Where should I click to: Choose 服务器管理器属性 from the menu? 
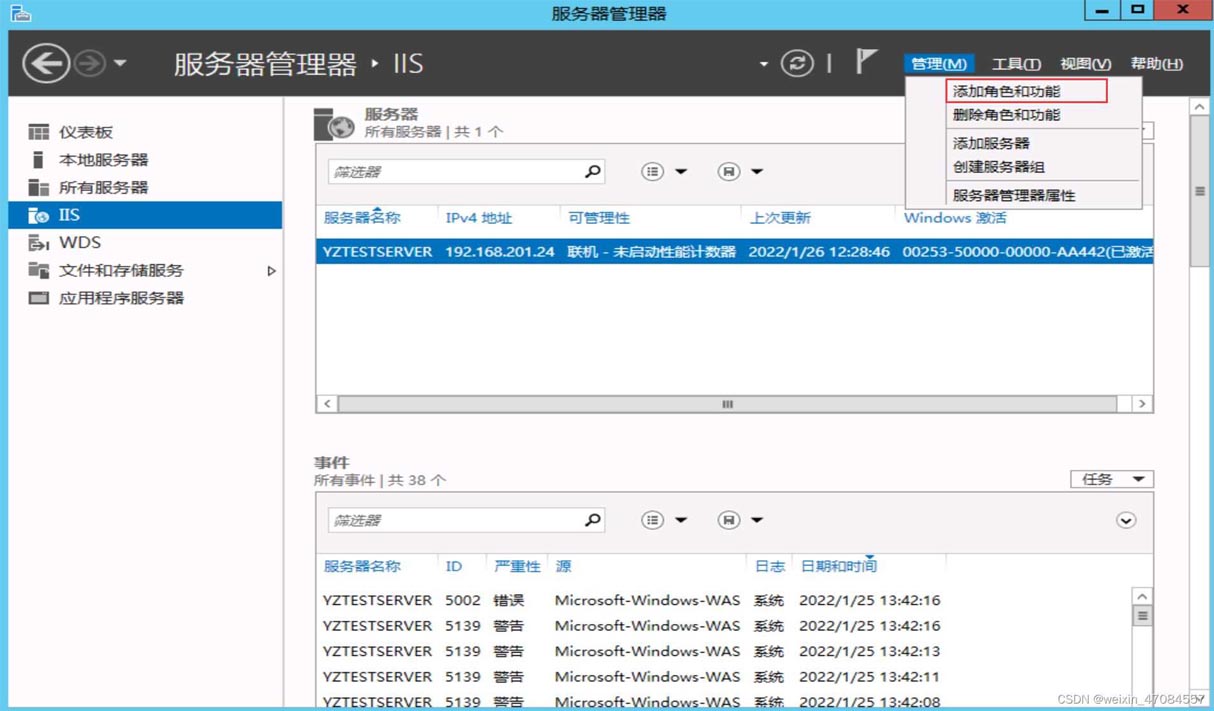click(1014, 196)
